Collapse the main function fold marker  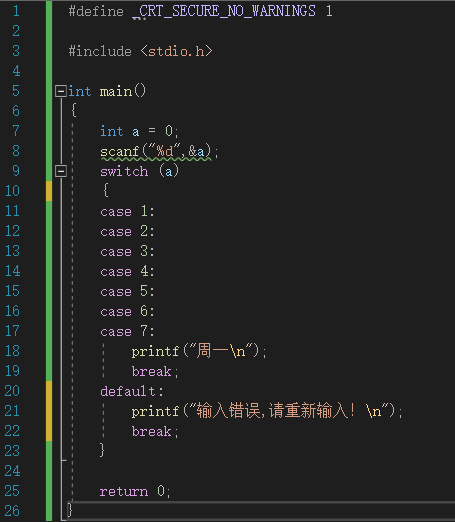point(61,91)
